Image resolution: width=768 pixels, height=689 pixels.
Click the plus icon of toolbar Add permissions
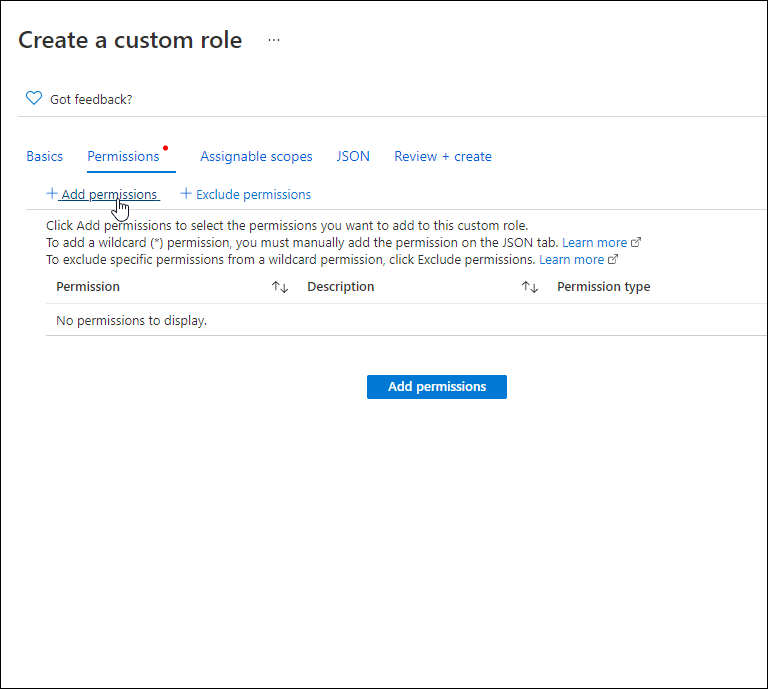tap(52, 194)
